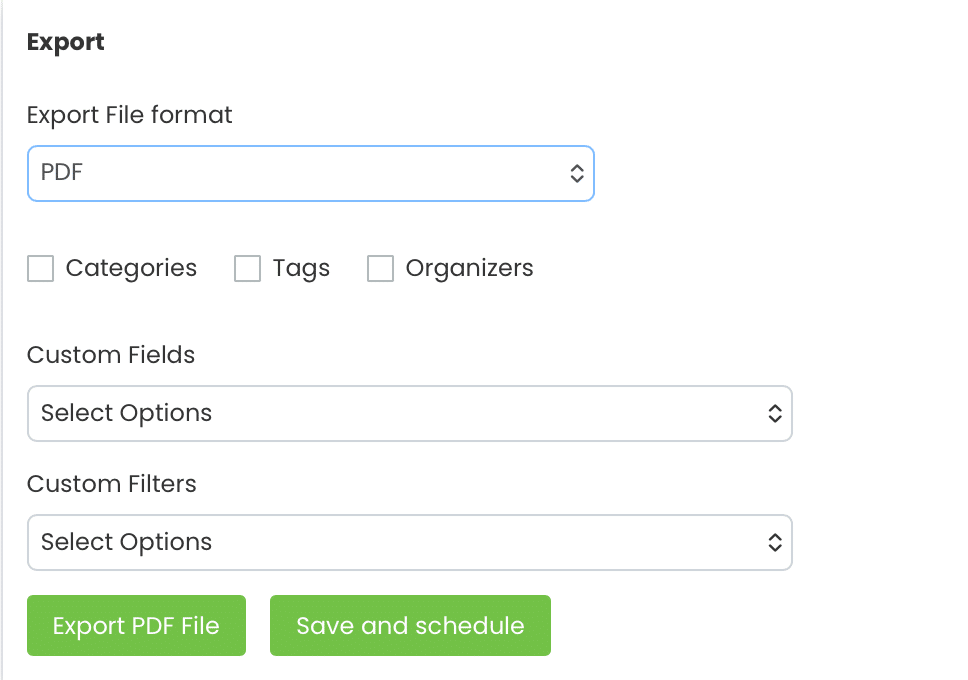Image resolution: width=968 pixels, height=680 pixels.
Task: Enable the Tags checkbox
Action: coord(247,268)
